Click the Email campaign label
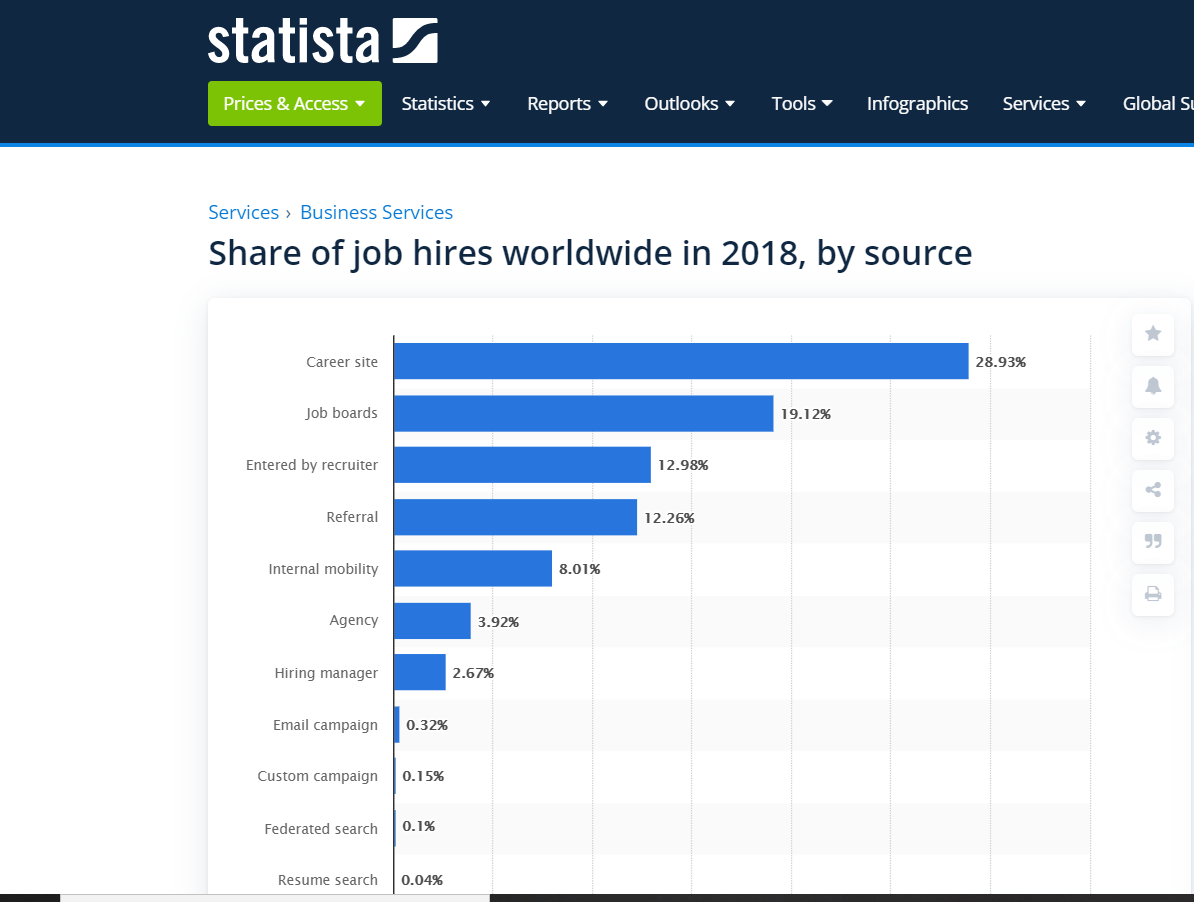The height and width of the screenshot is (902, 1194). [325, 725]
